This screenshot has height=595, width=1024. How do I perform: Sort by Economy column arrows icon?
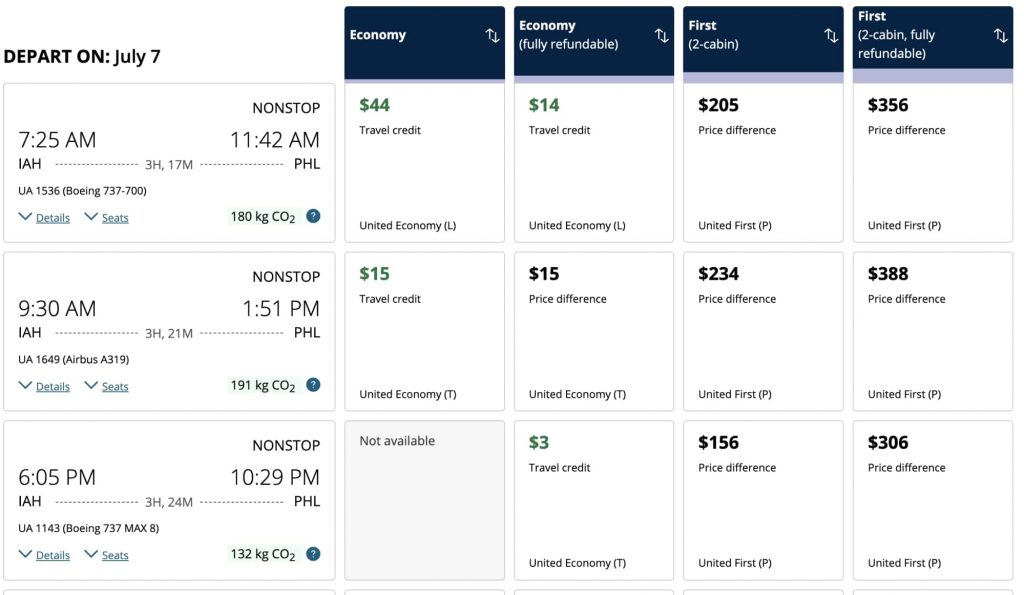[492, 35]
